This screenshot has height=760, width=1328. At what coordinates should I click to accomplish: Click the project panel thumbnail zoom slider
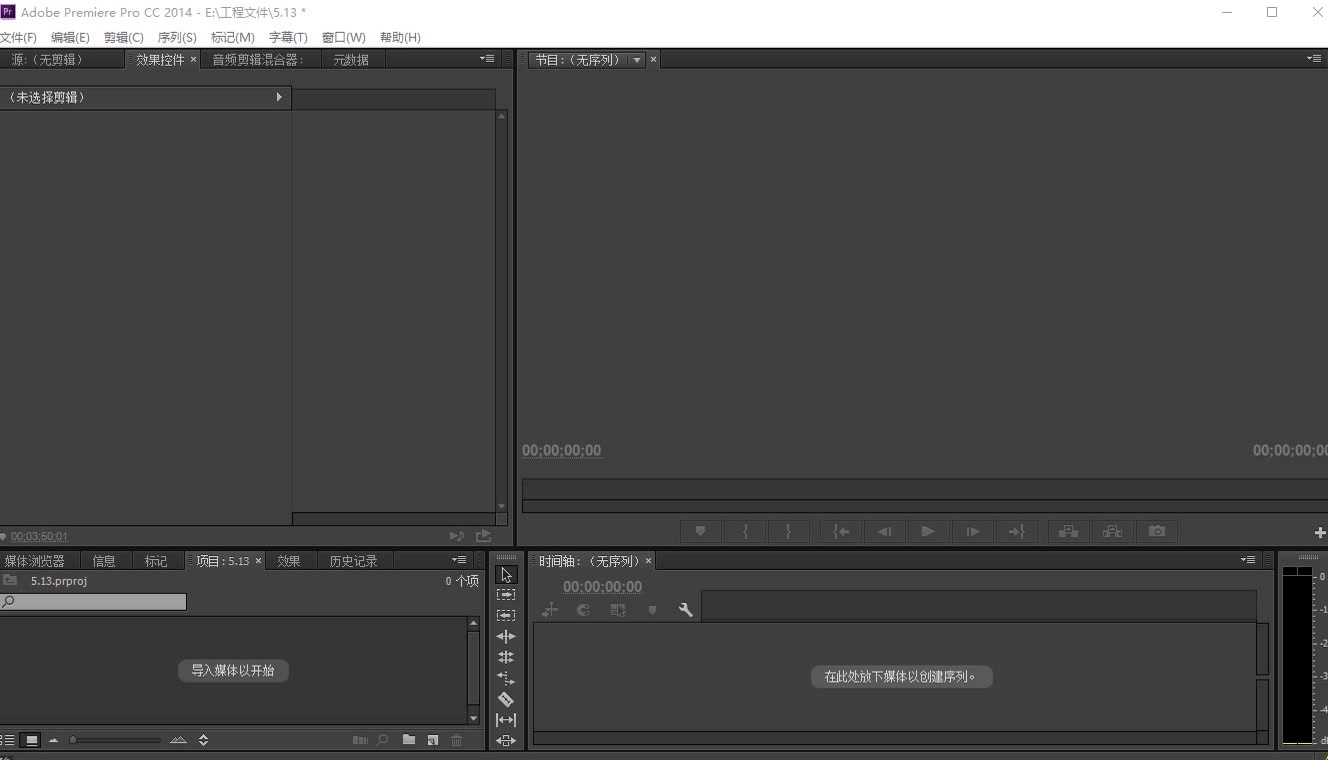115,740
